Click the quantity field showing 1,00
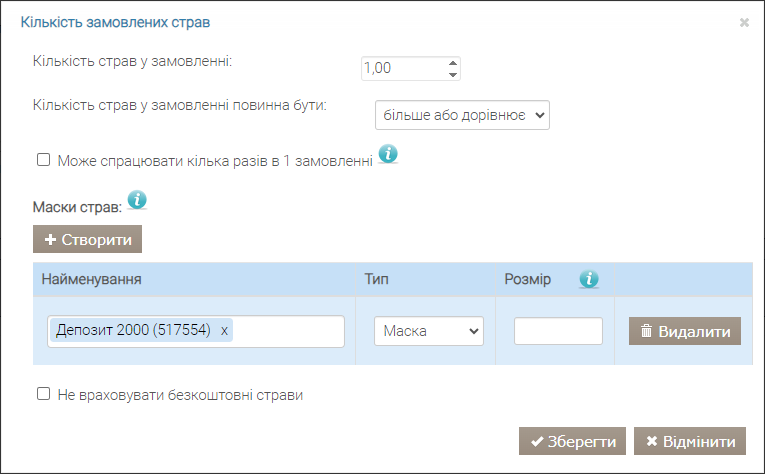 pyautogui.click(x=403, y=68)
